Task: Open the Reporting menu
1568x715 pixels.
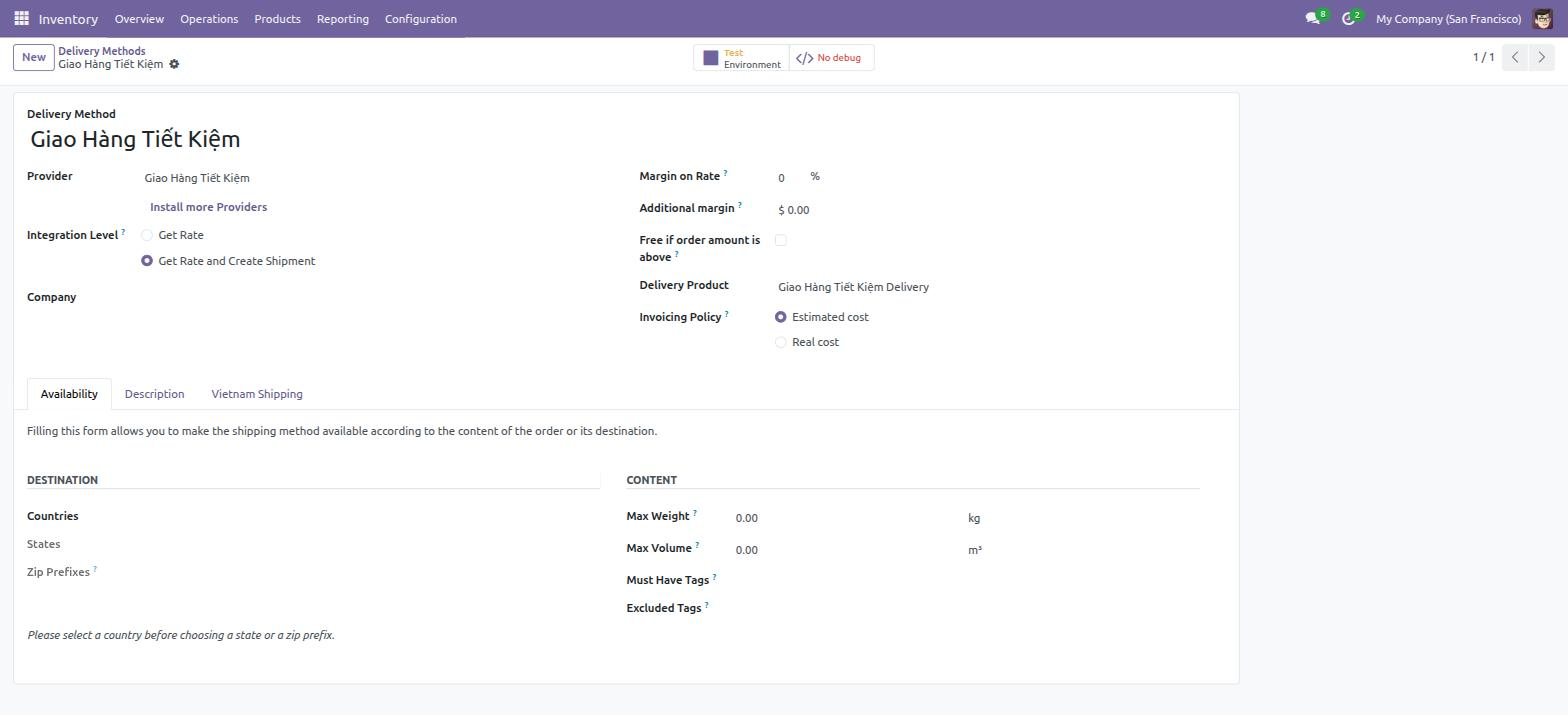Action: point(342,19)
